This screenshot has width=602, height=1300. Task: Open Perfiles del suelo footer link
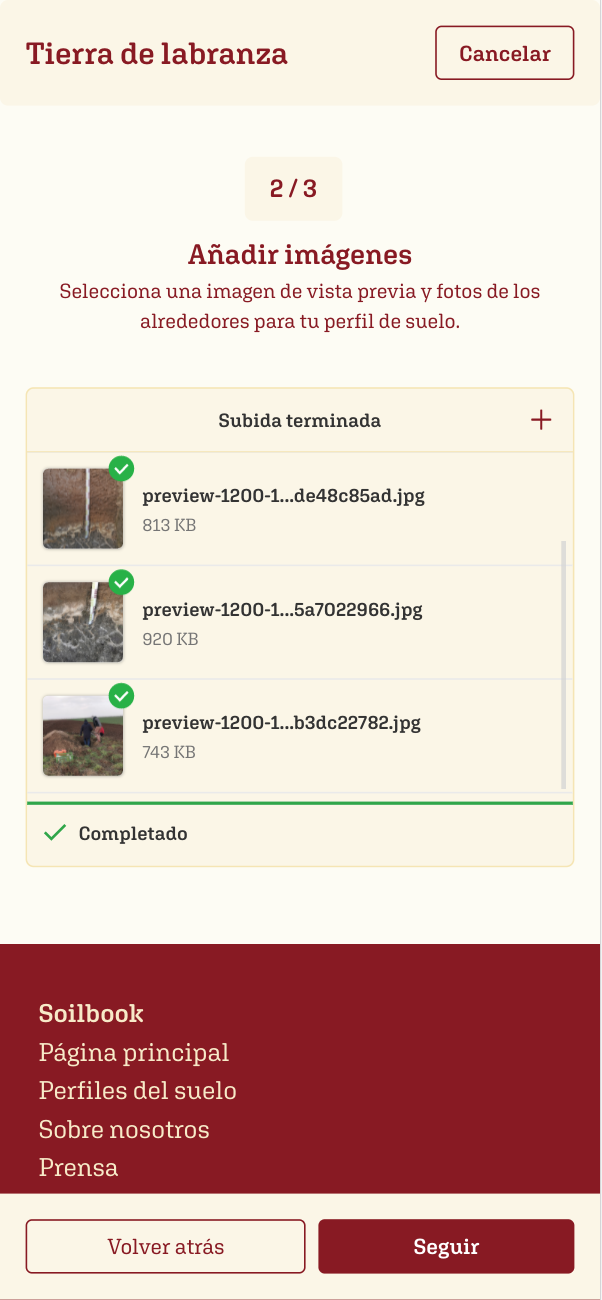tap(138, 1091)
